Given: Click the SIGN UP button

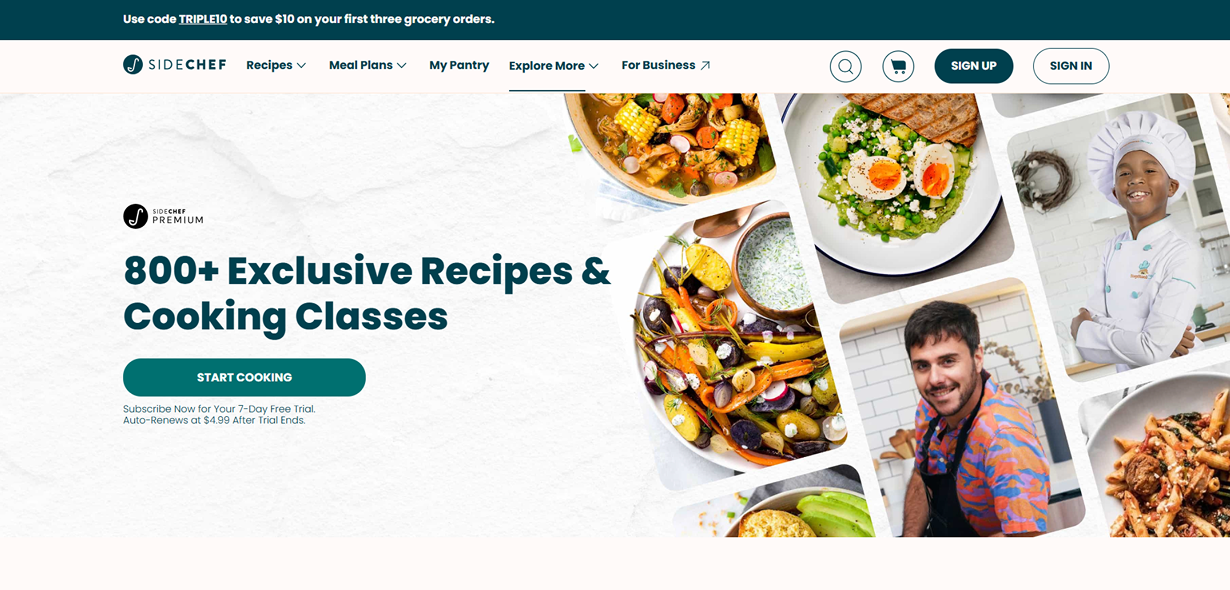Looking at the screenshot, I should pos(974,66).
